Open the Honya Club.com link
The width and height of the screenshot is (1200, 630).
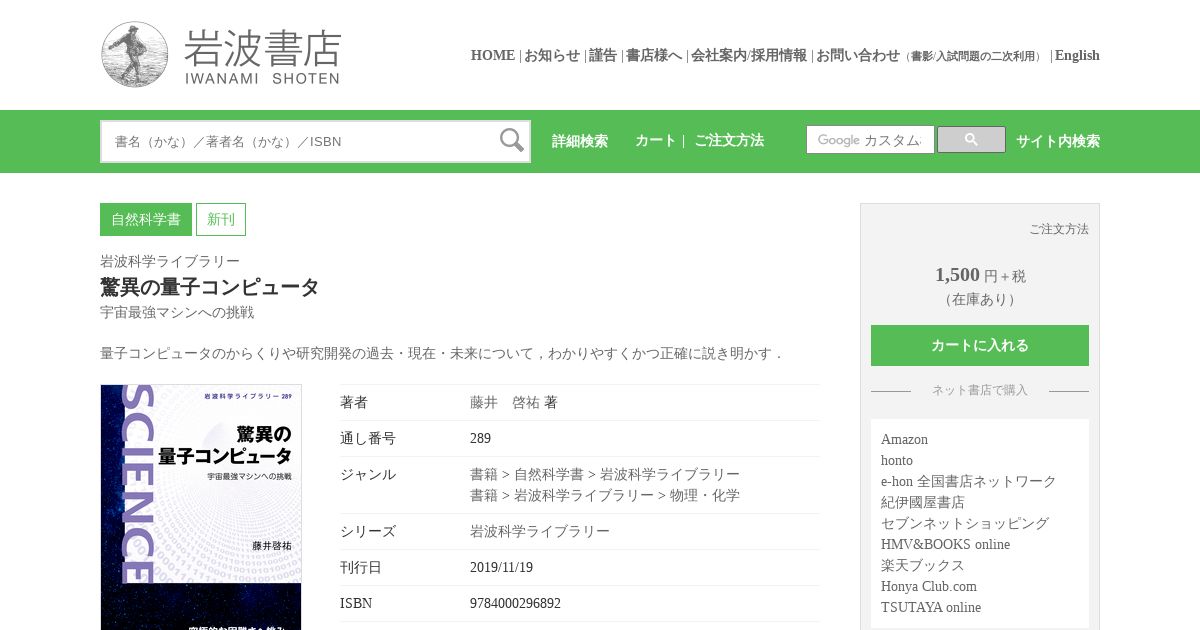[929, 586]
